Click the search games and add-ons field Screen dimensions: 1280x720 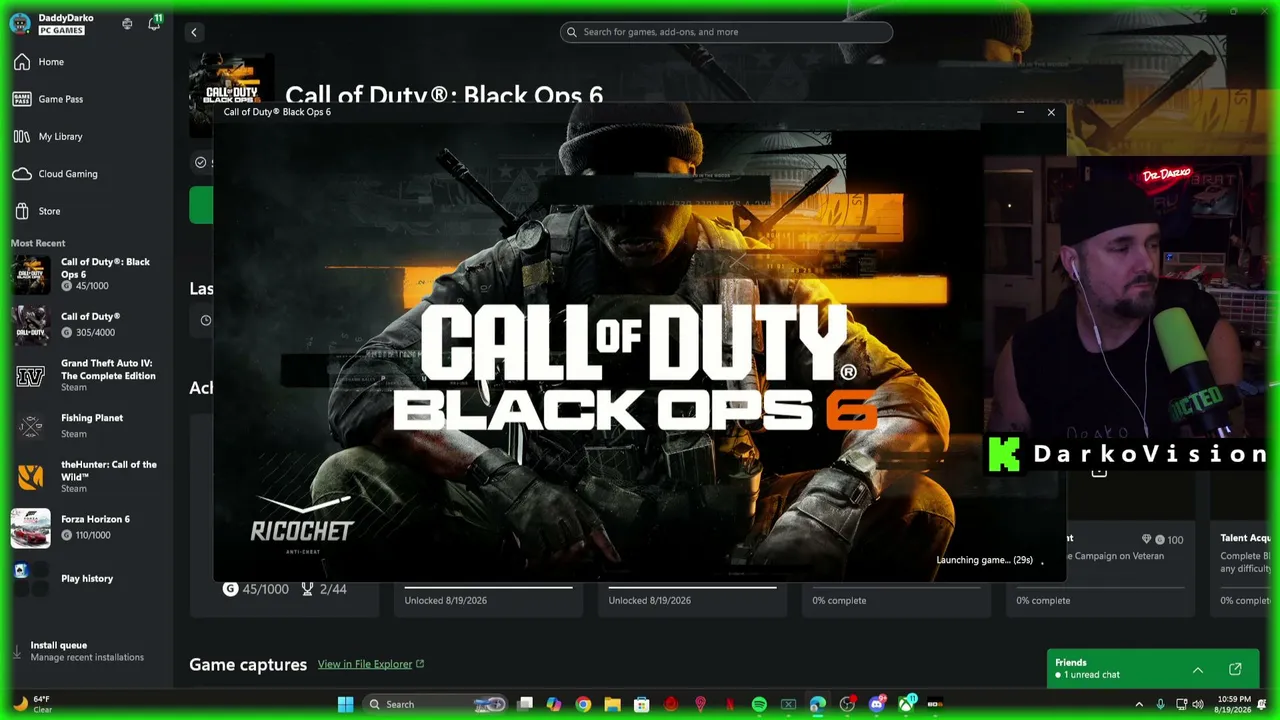726,32
